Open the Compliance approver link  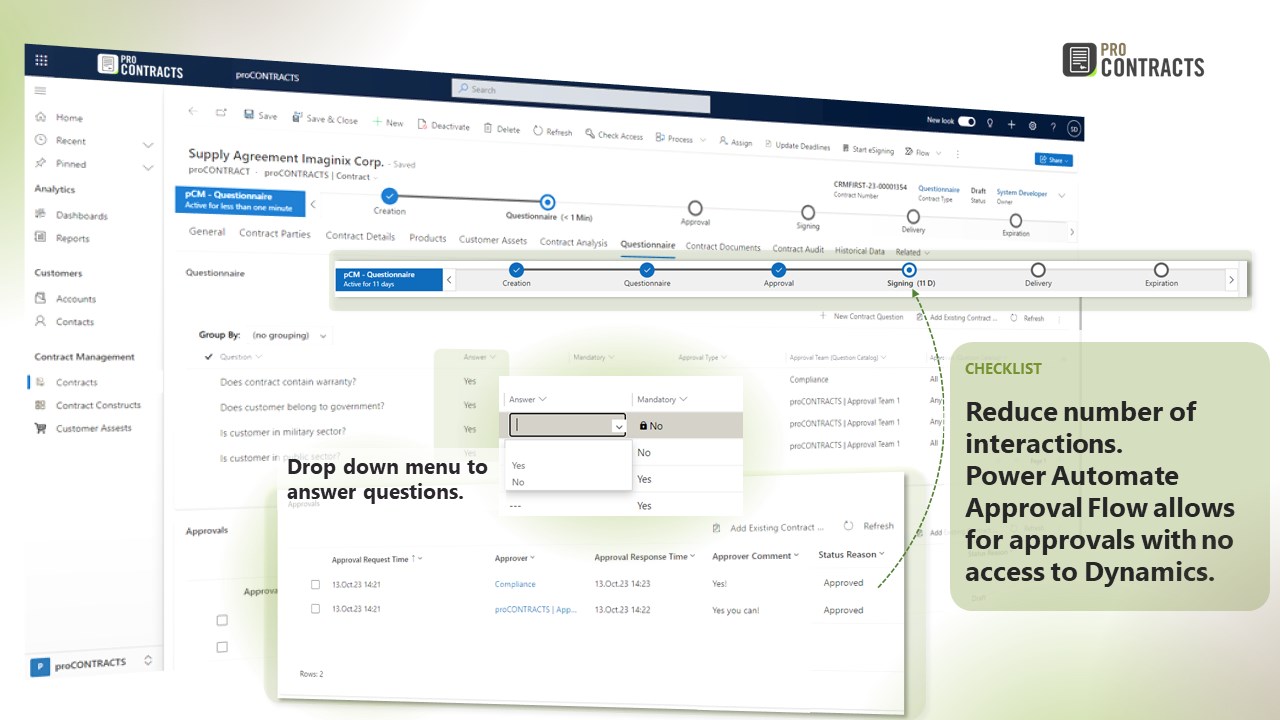515,584
